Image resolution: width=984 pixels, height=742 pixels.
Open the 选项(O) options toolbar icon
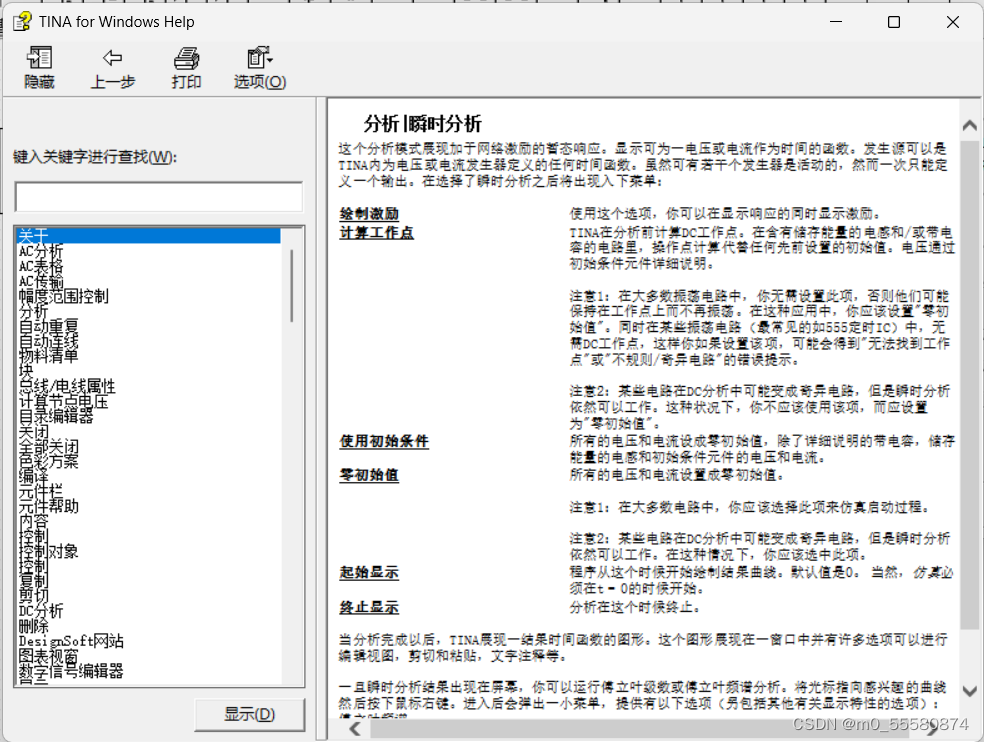coord(258,67)
